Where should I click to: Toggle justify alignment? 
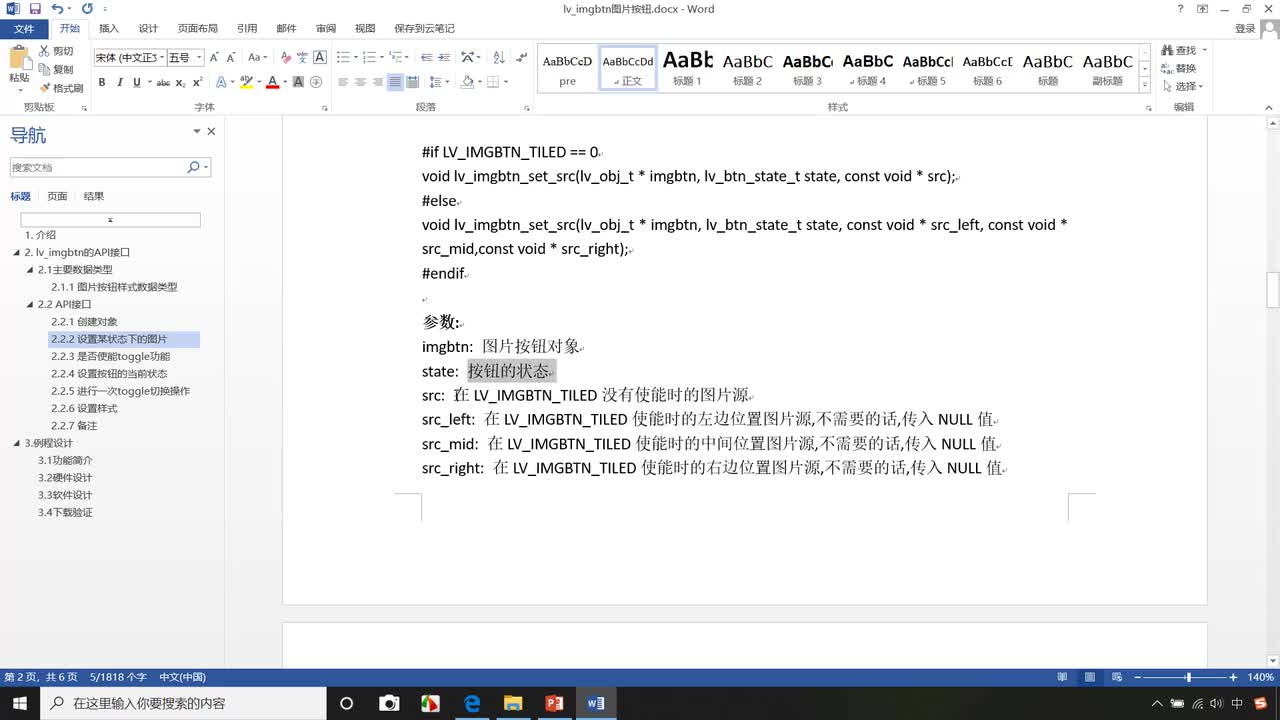tap(395, 82)
